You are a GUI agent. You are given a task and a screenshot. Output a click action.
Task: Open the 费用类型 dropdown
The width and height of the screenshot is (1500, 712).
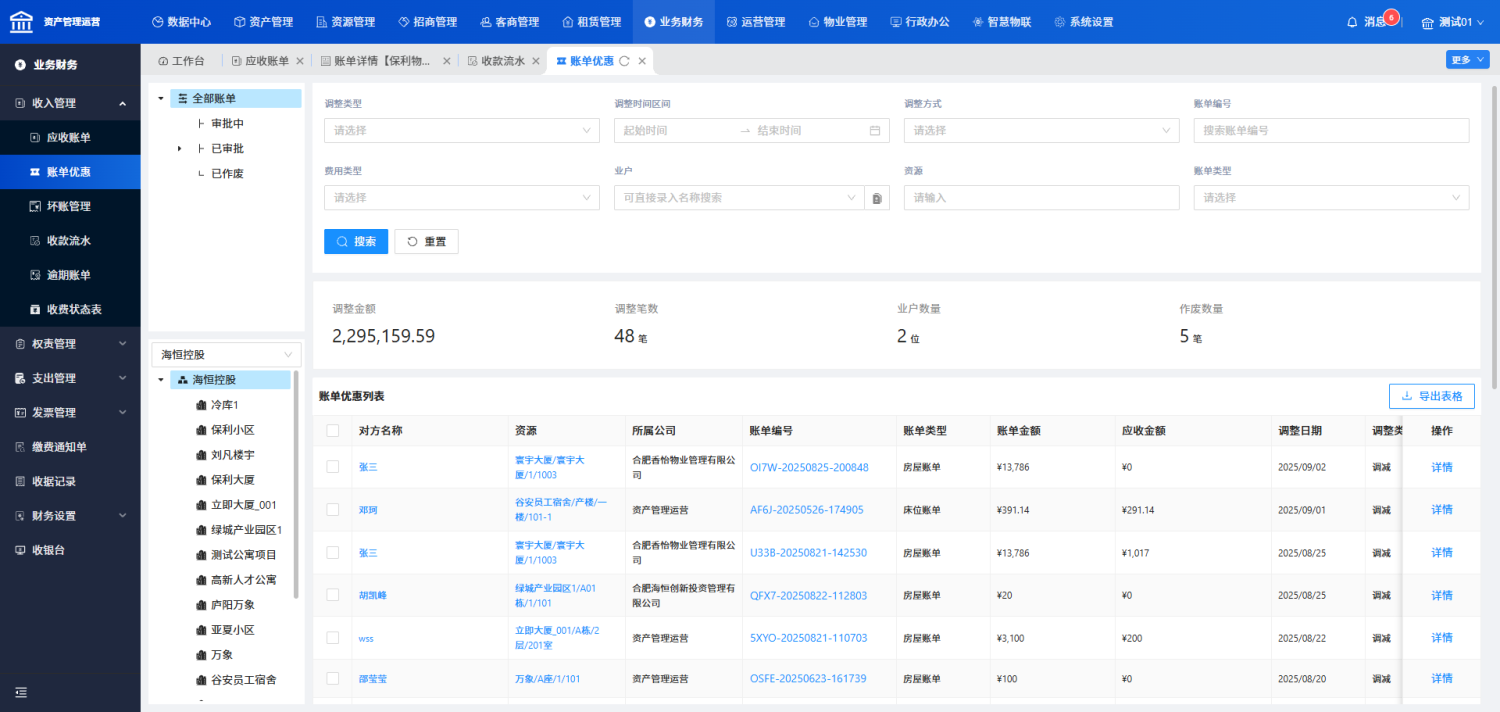point(462,198)
